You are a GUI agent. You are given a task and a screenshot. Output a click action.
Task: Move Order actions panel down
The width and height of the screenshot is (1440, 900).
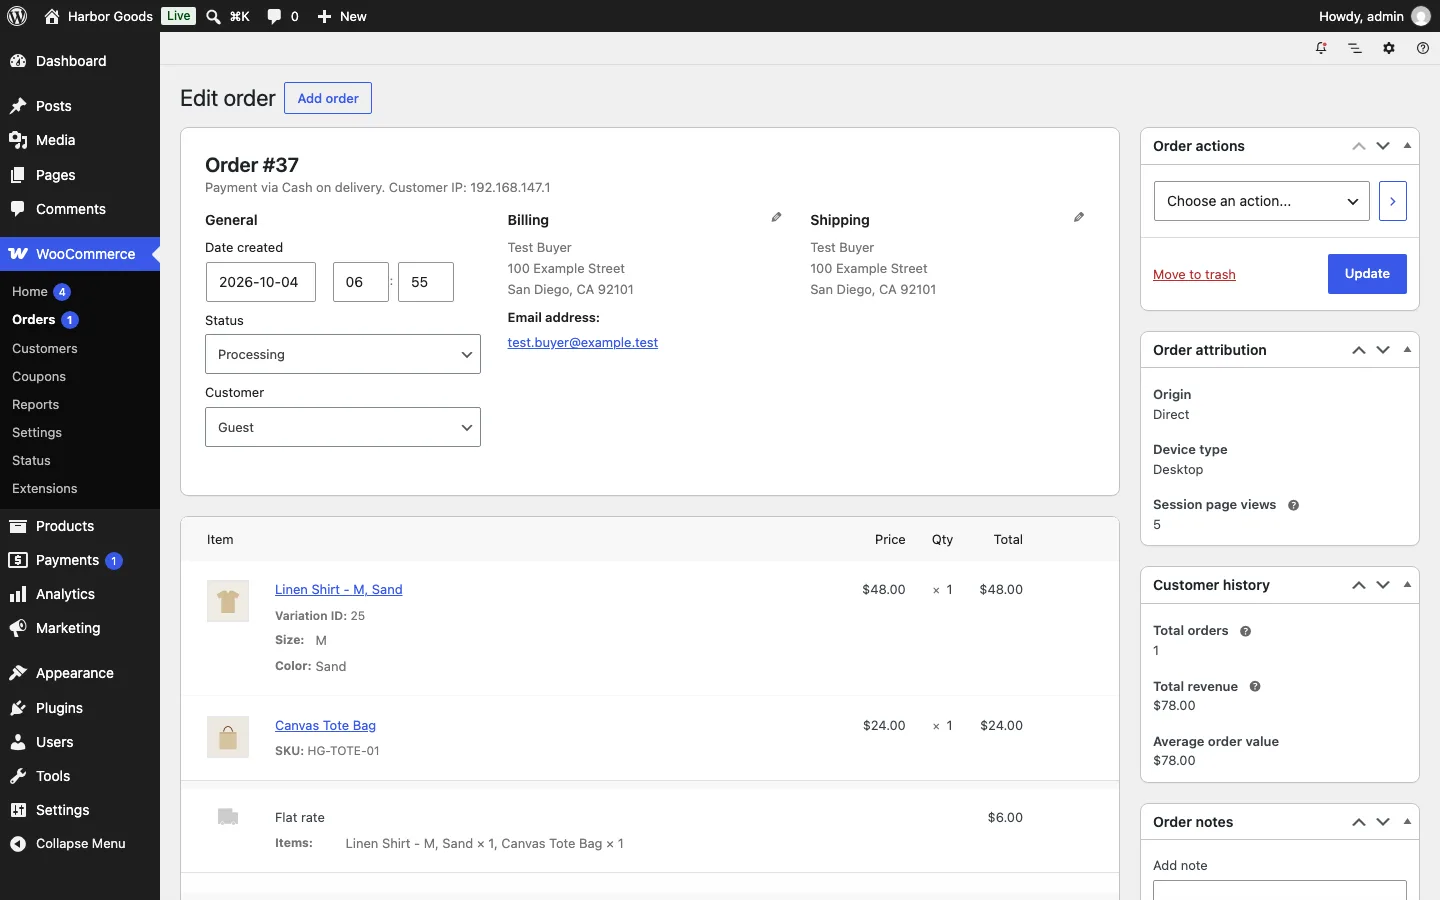1383,146
